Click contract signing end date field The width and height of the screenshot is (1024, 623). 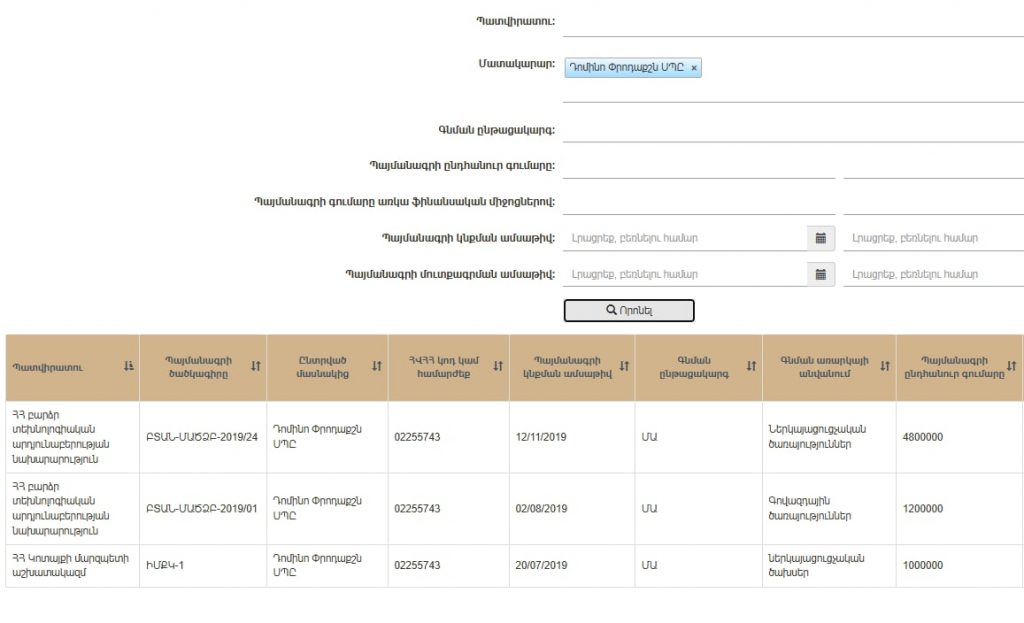pyautogui.click(x=932, y=238)
